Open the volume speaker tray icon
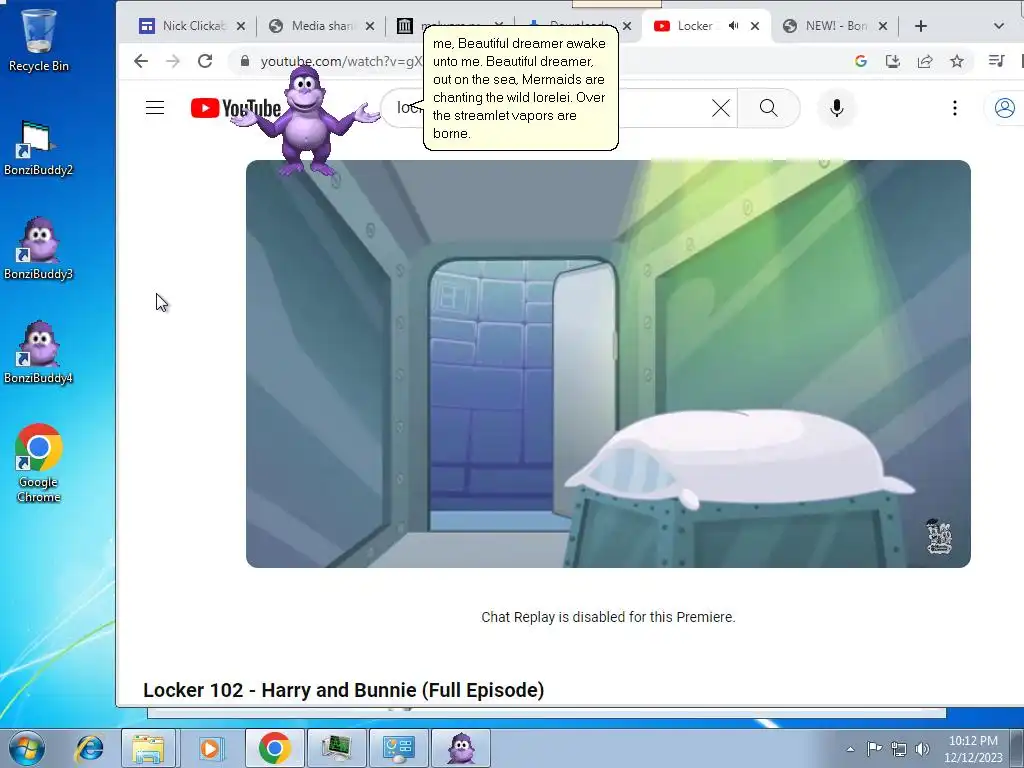The width and height of the screenshot is (1024, 768). click(x=922, y=748)
